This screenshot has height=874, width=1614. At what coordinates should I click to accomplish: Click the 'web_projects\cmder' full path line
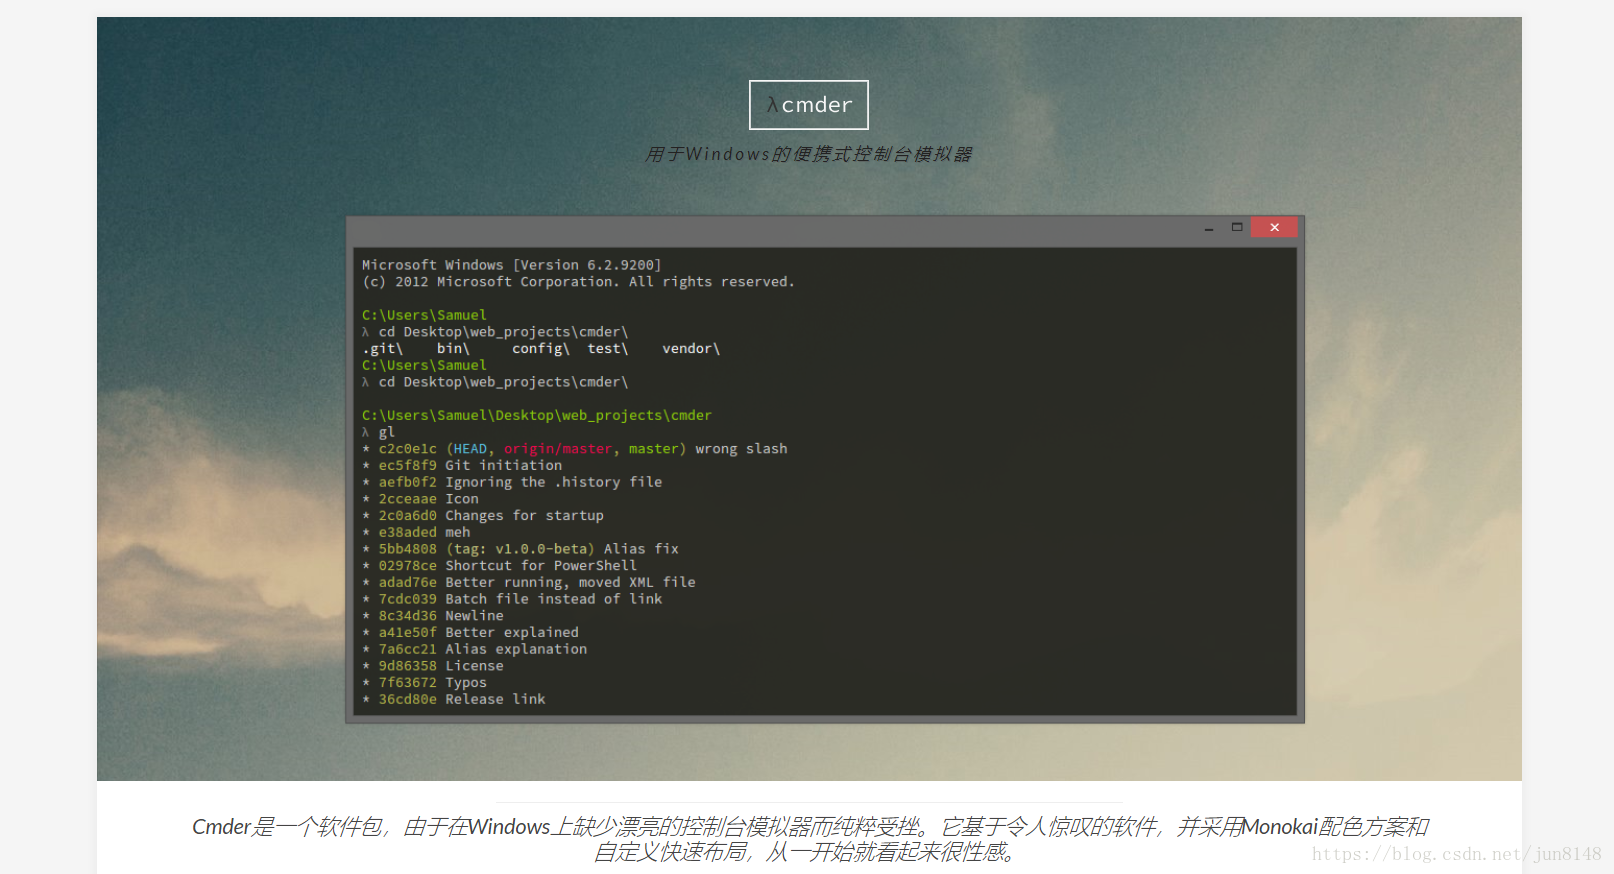point(537,415)
